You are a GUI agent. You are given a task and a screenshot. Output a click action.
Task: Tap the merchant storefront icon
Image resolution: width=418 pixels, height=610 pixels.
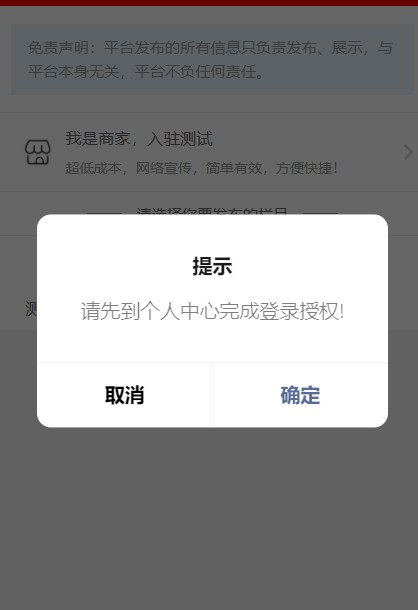tap(37, 152)
